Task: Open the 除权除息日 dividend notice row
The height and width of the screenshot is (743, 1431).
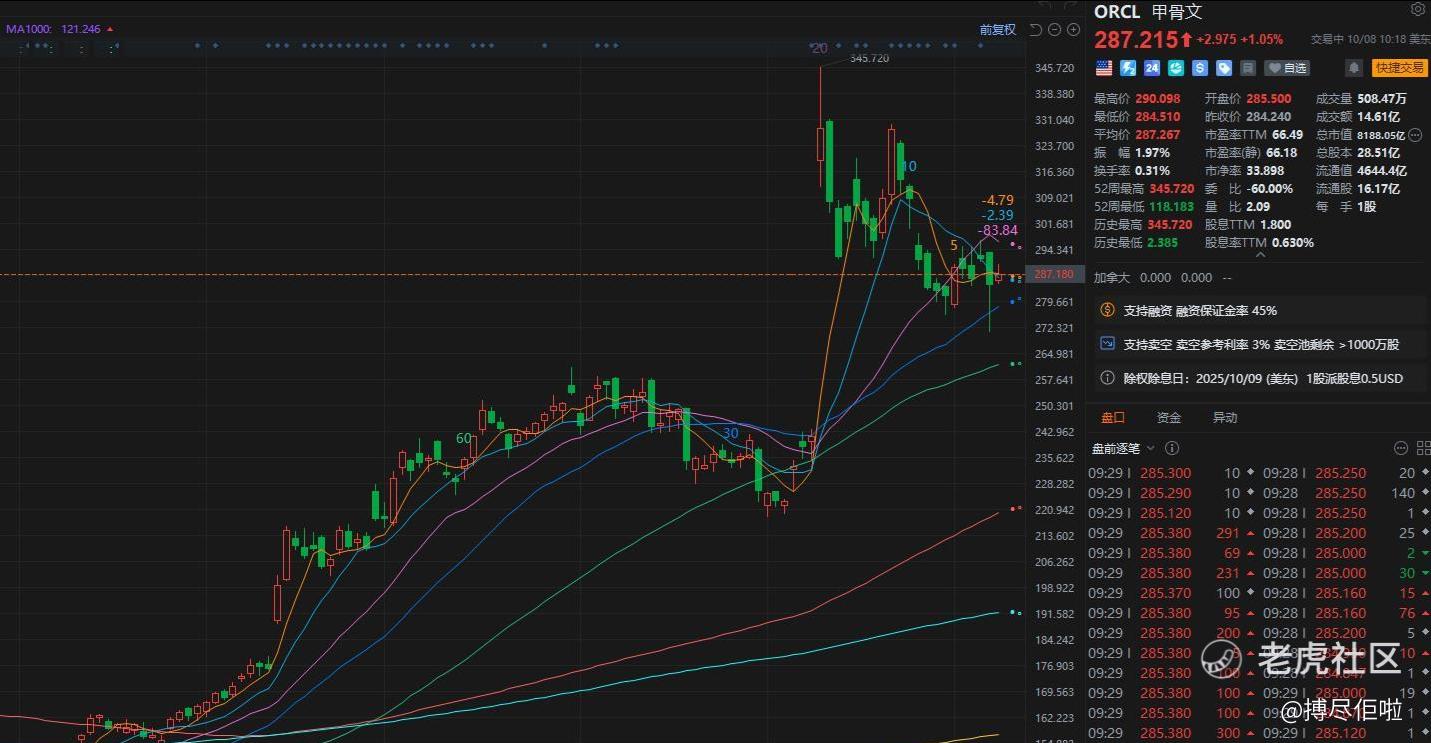Action: (x=1258, y=378)
